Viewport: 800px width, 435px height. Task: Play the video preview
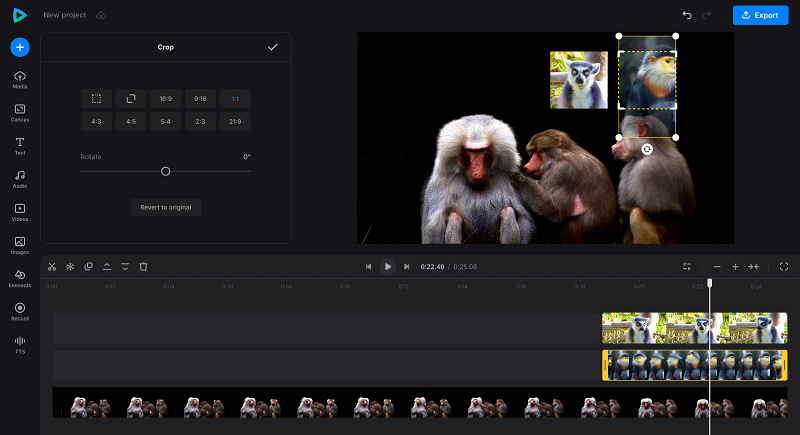(x=387, y=267)
